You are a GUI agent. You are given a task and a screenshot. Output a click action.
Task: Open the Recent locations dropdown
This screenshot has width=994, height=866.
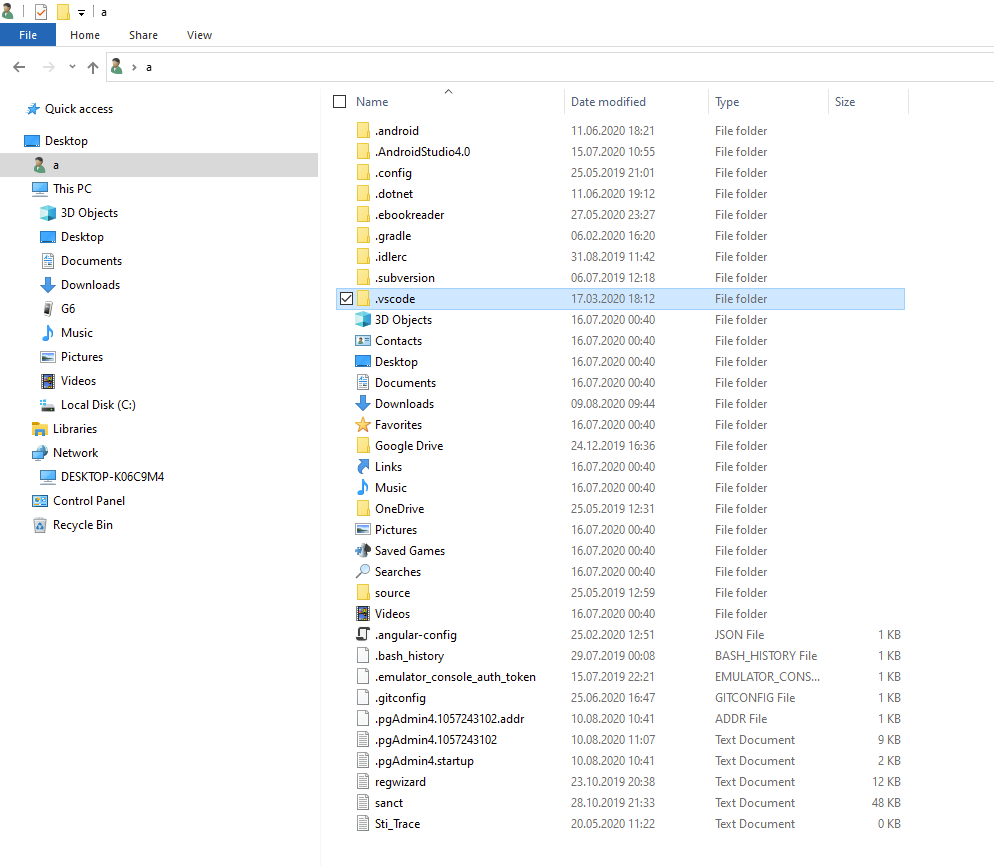coord(72,67)
